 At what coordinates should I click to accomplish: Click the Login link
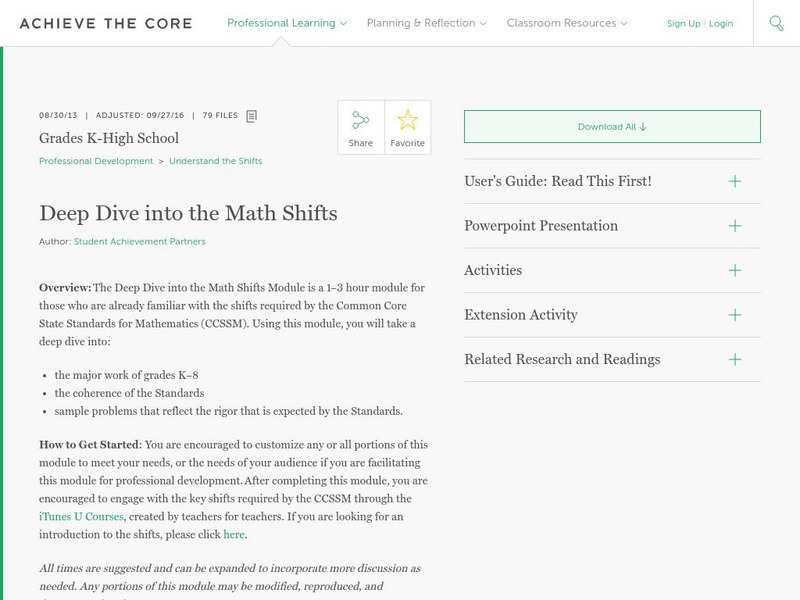pos(721,23)
